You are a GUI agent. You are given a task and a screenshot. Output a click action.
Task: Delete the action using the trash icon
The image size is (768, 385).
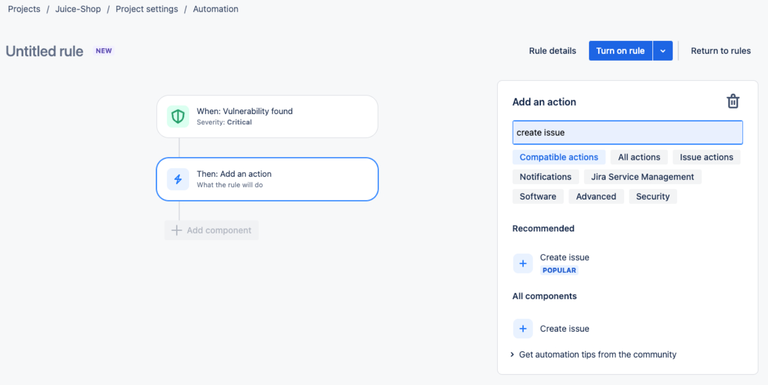pos(733,101)
